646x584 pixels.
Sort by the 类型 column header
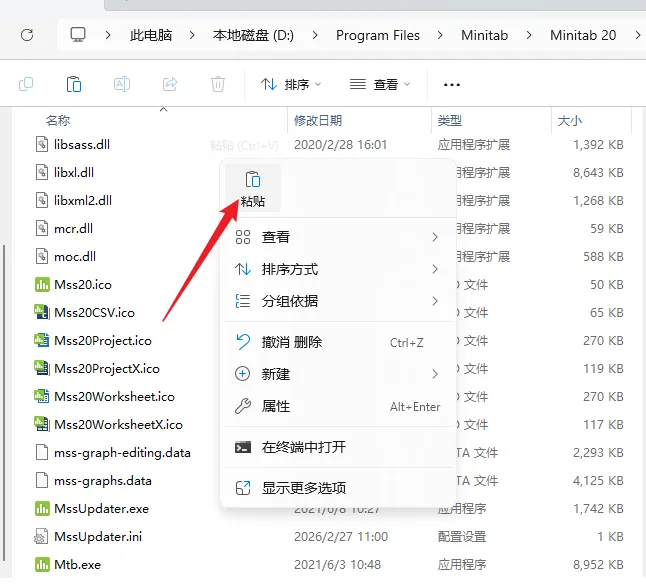pyautogui.click(x=449, y=121)
